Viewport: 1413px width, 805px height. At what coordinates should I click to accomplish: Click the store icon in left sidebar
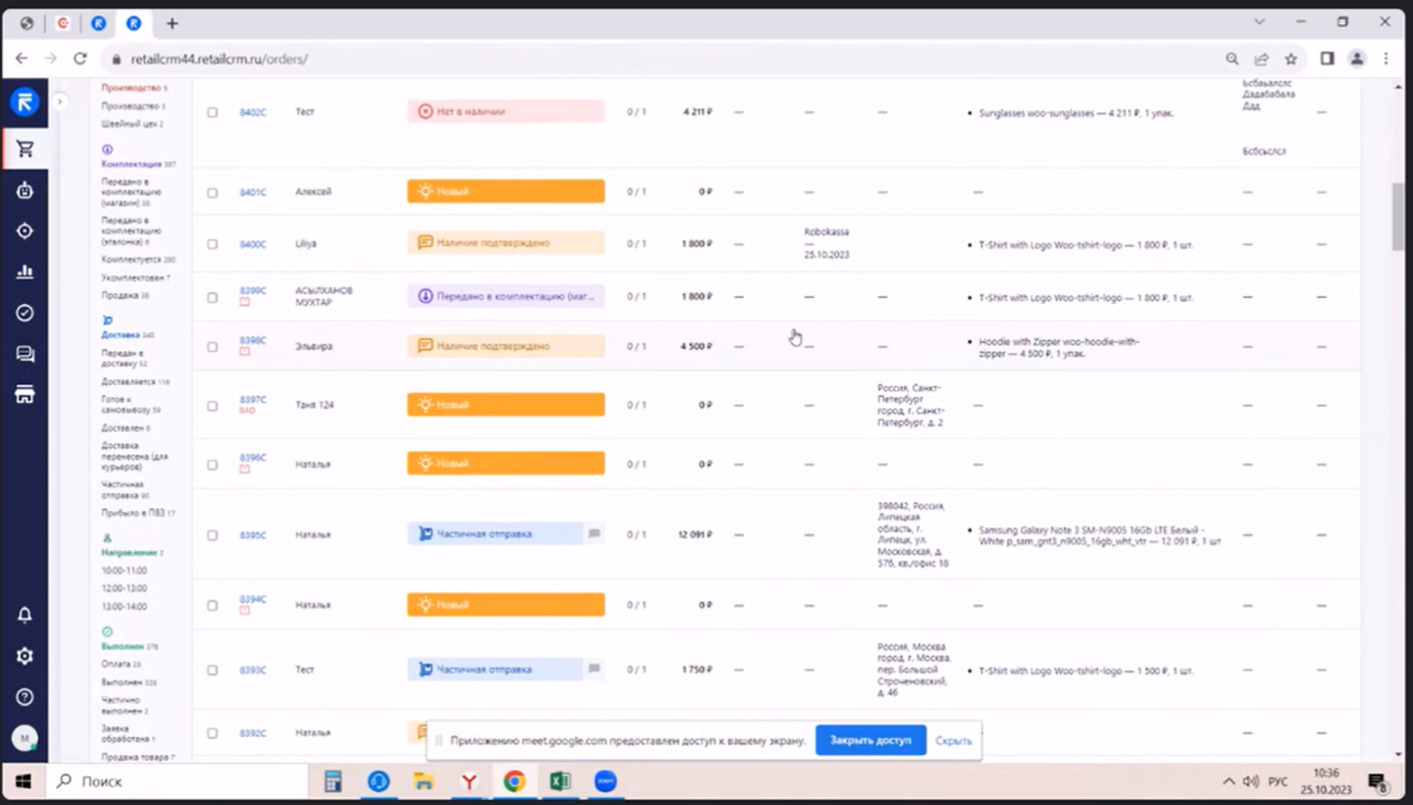tap(25, 394)
